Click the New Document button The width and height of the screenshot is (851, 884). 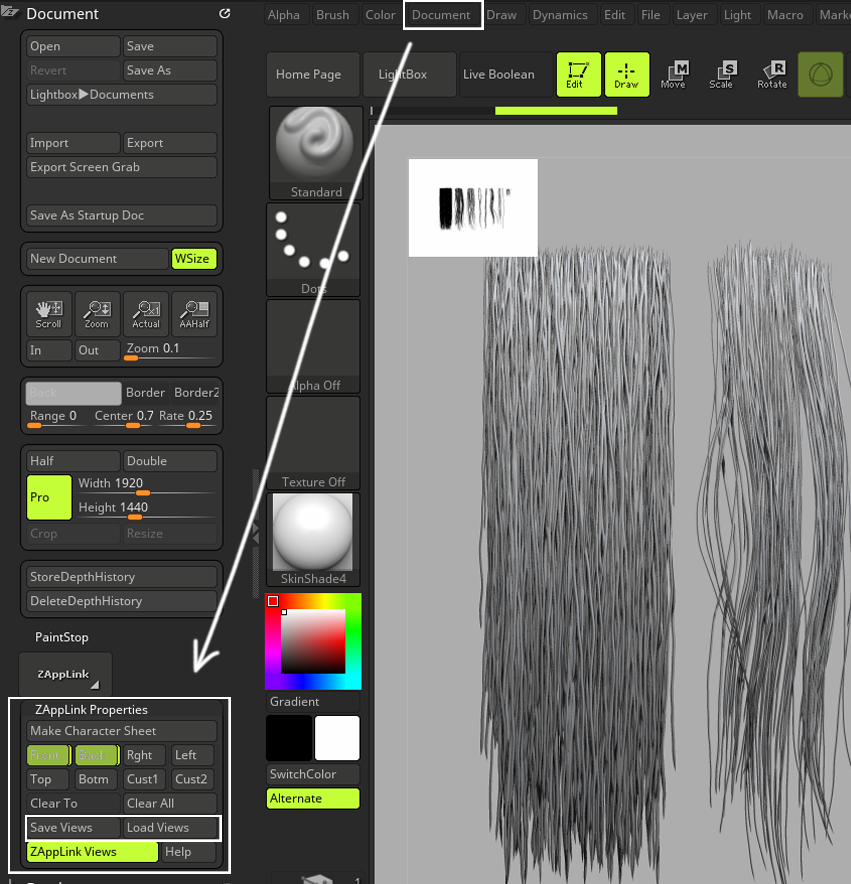(x=98, y=259)
